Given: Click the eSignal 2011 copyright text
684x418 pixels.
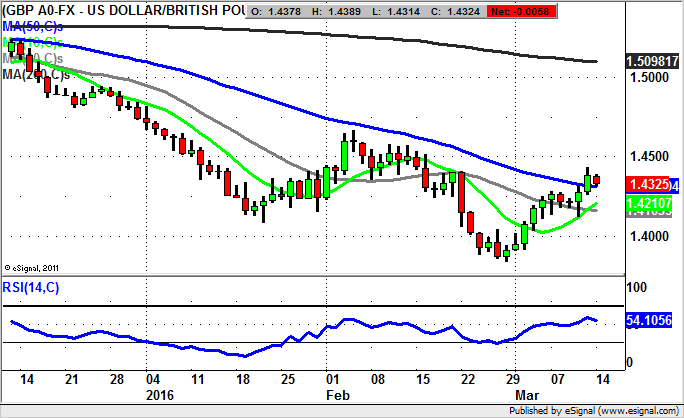Looking at the screenshot, I should 32,268.
